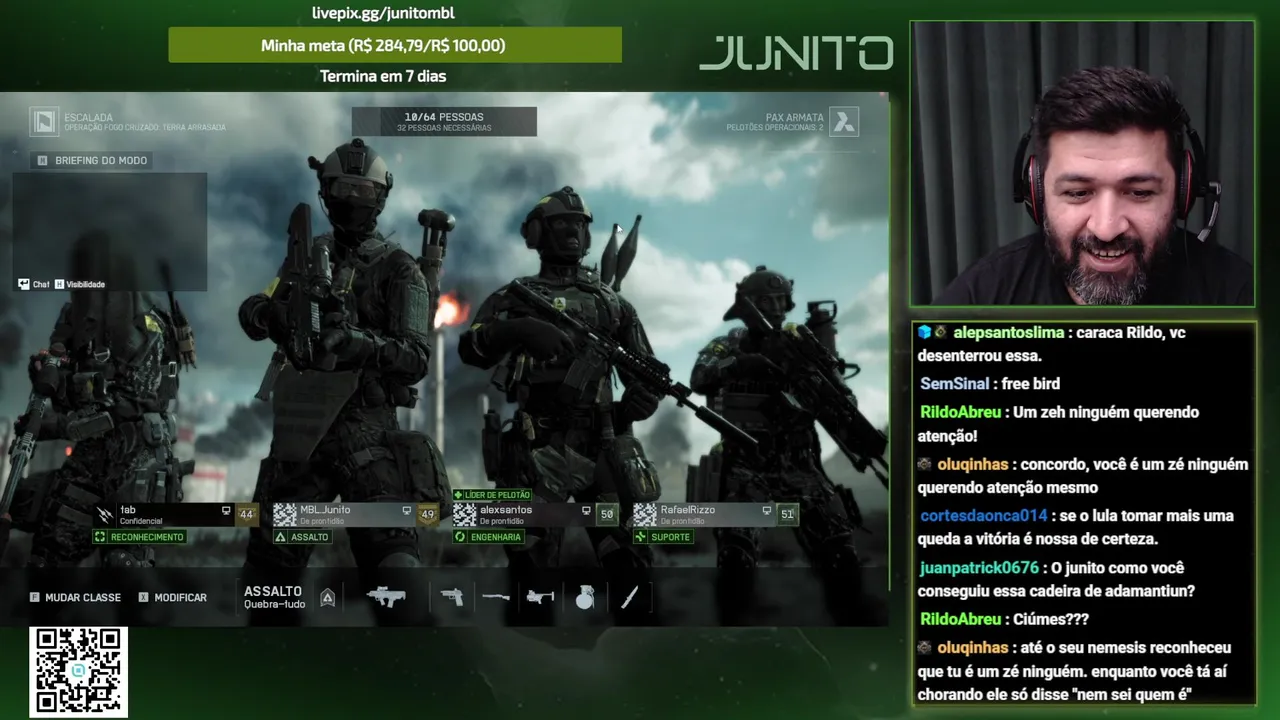This screenshot has height=720, width=1280.
Task: Click the Termina em 7 dias text
Action: pos(383,76)
